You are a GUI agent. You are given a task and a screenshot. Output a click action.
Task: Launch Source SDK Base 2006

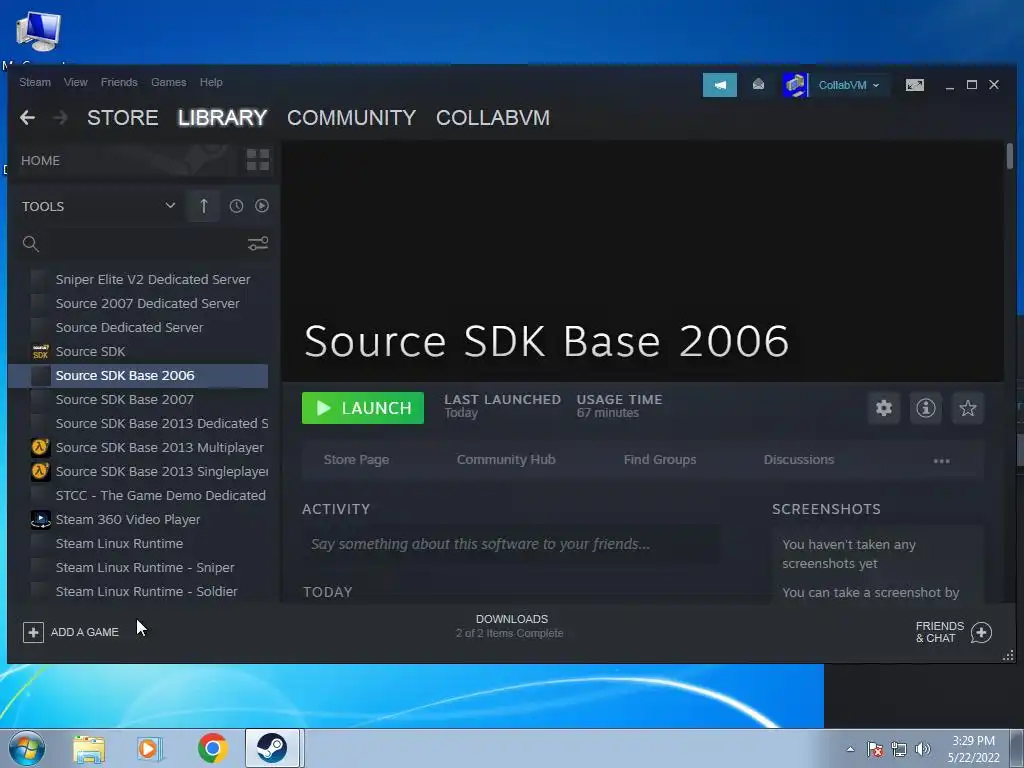[x=362, y=408]
